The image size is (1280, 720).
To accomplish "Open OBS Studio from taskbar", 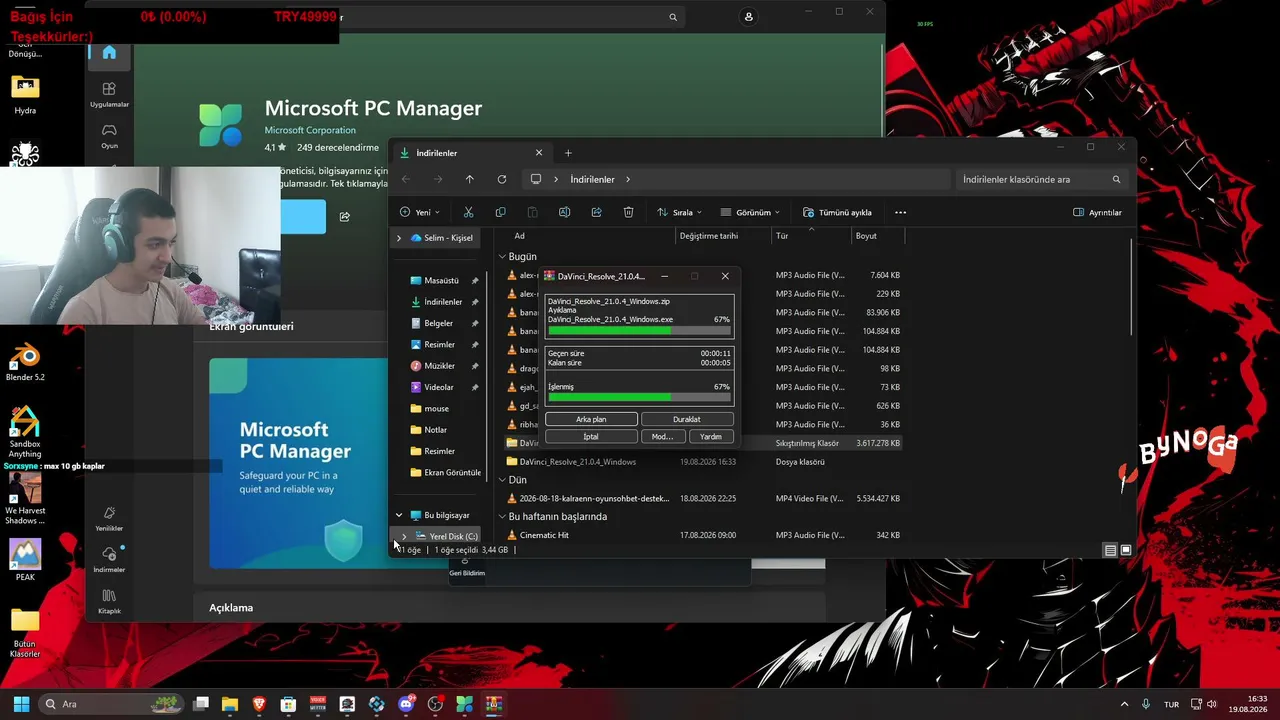I will click(x=435, y=704).
